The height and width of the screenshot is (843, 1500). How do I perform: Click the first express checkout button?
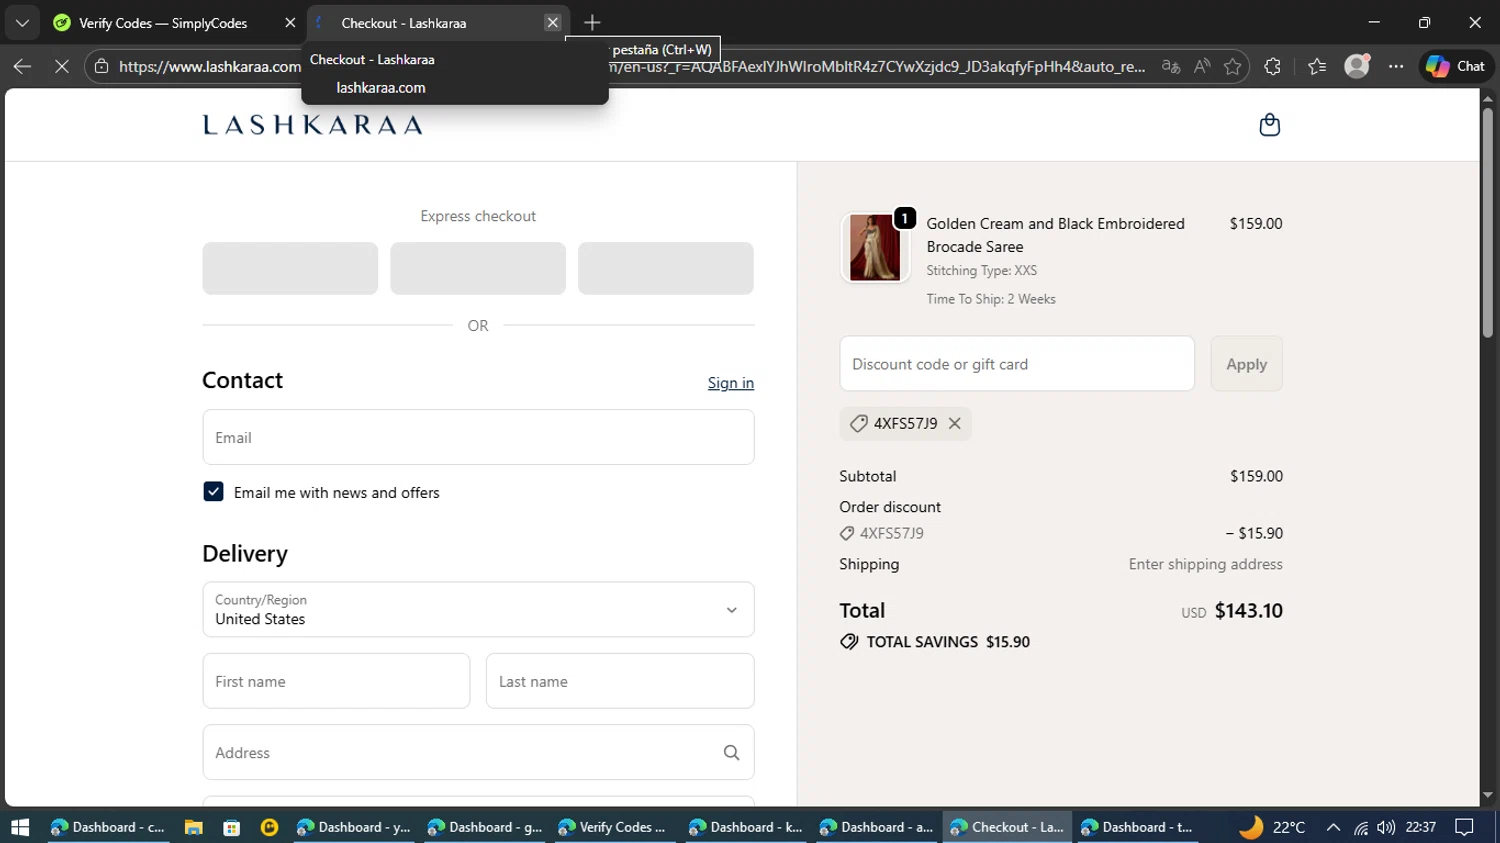click(290, 268)
